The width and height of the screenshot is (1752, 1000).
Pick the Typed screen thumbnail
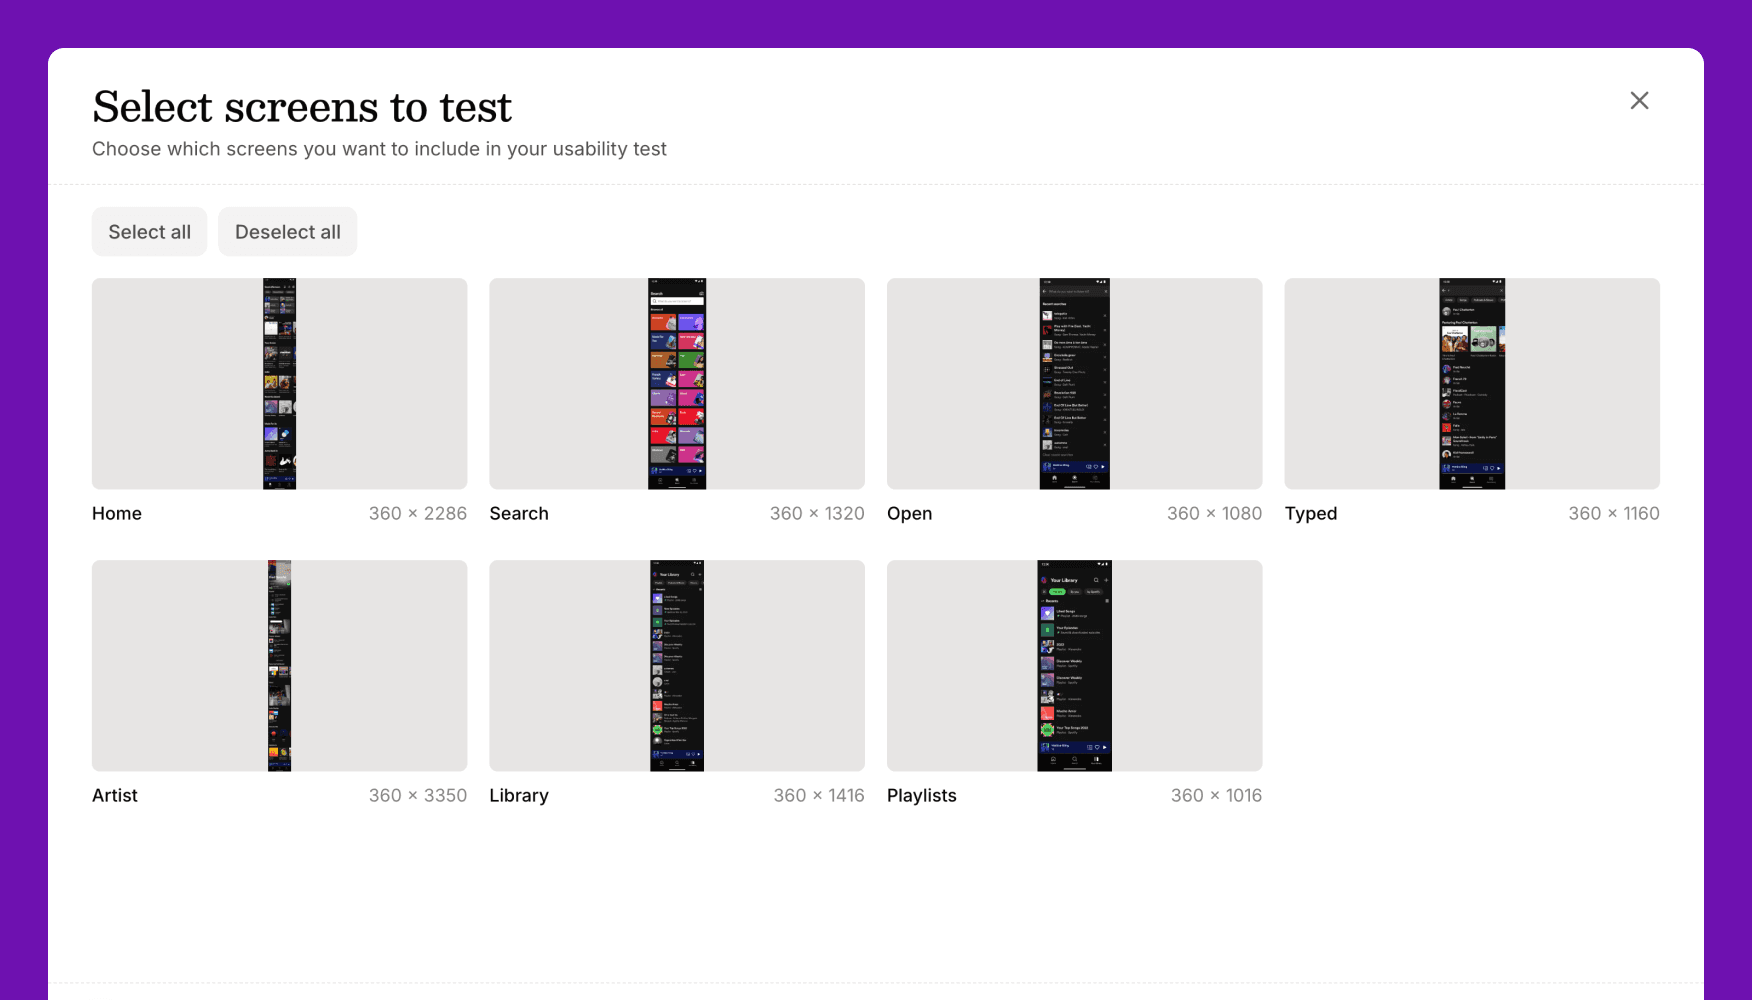1472,384
